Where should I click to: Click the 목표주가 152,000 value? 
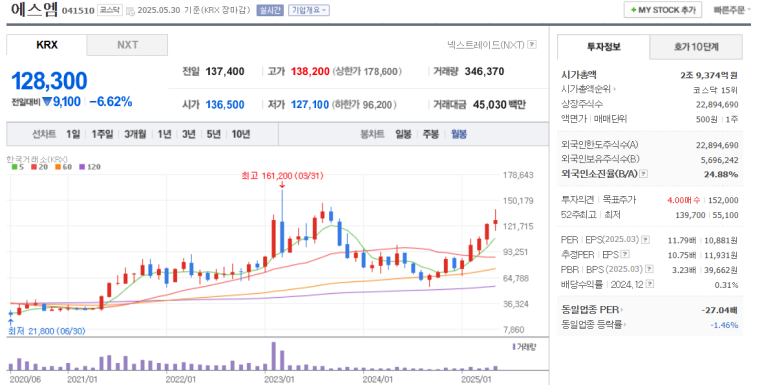pyautogui.click(x=723, y=200)
